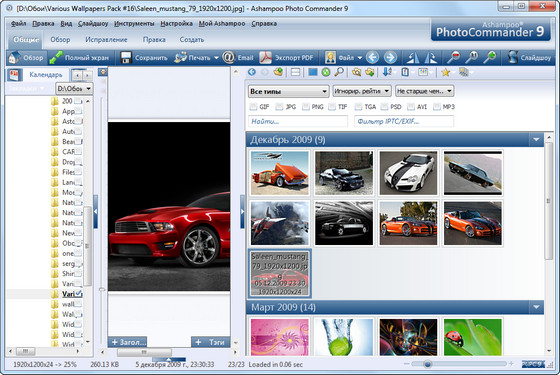Toggle the MP3 file type checkbox

pos(437,106)
